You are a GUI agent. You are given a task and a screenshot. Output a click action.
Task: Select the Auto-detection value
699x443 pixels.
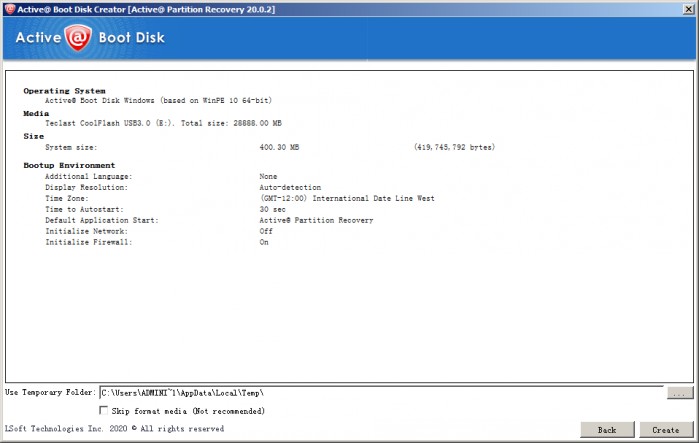pos(290,188)
